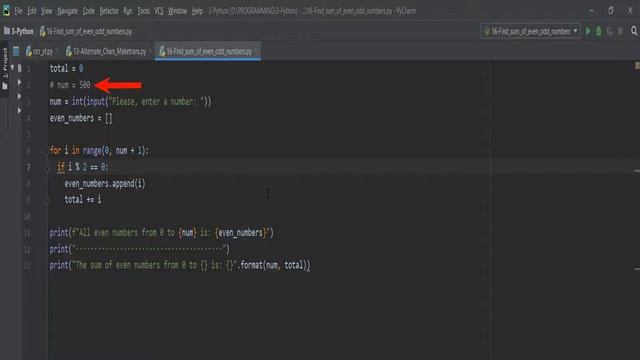Switch to the ocr_yt.py tab
This screenshot has width=640, height=360.
(39, 51)
